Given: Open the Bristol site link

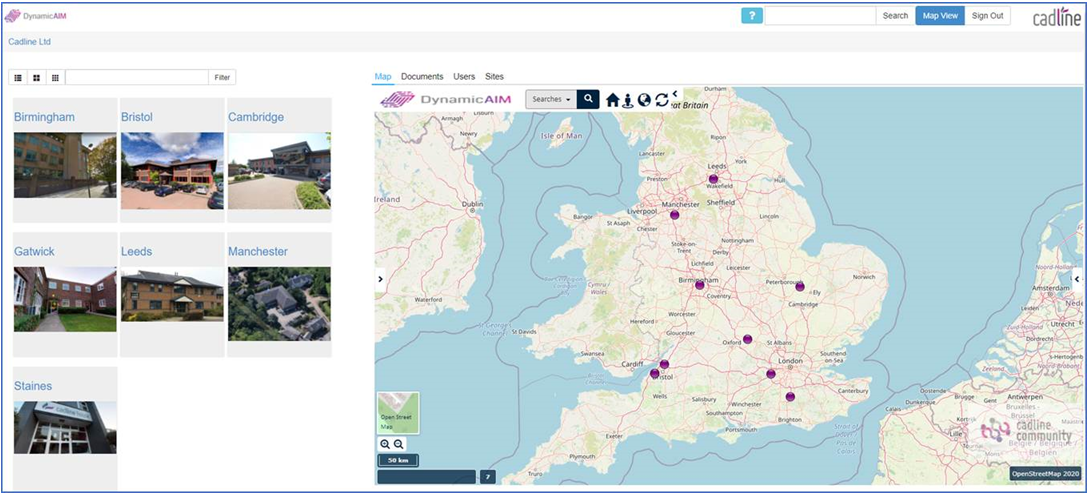Looking at the screenshot, I should click(x=137, y=117).
